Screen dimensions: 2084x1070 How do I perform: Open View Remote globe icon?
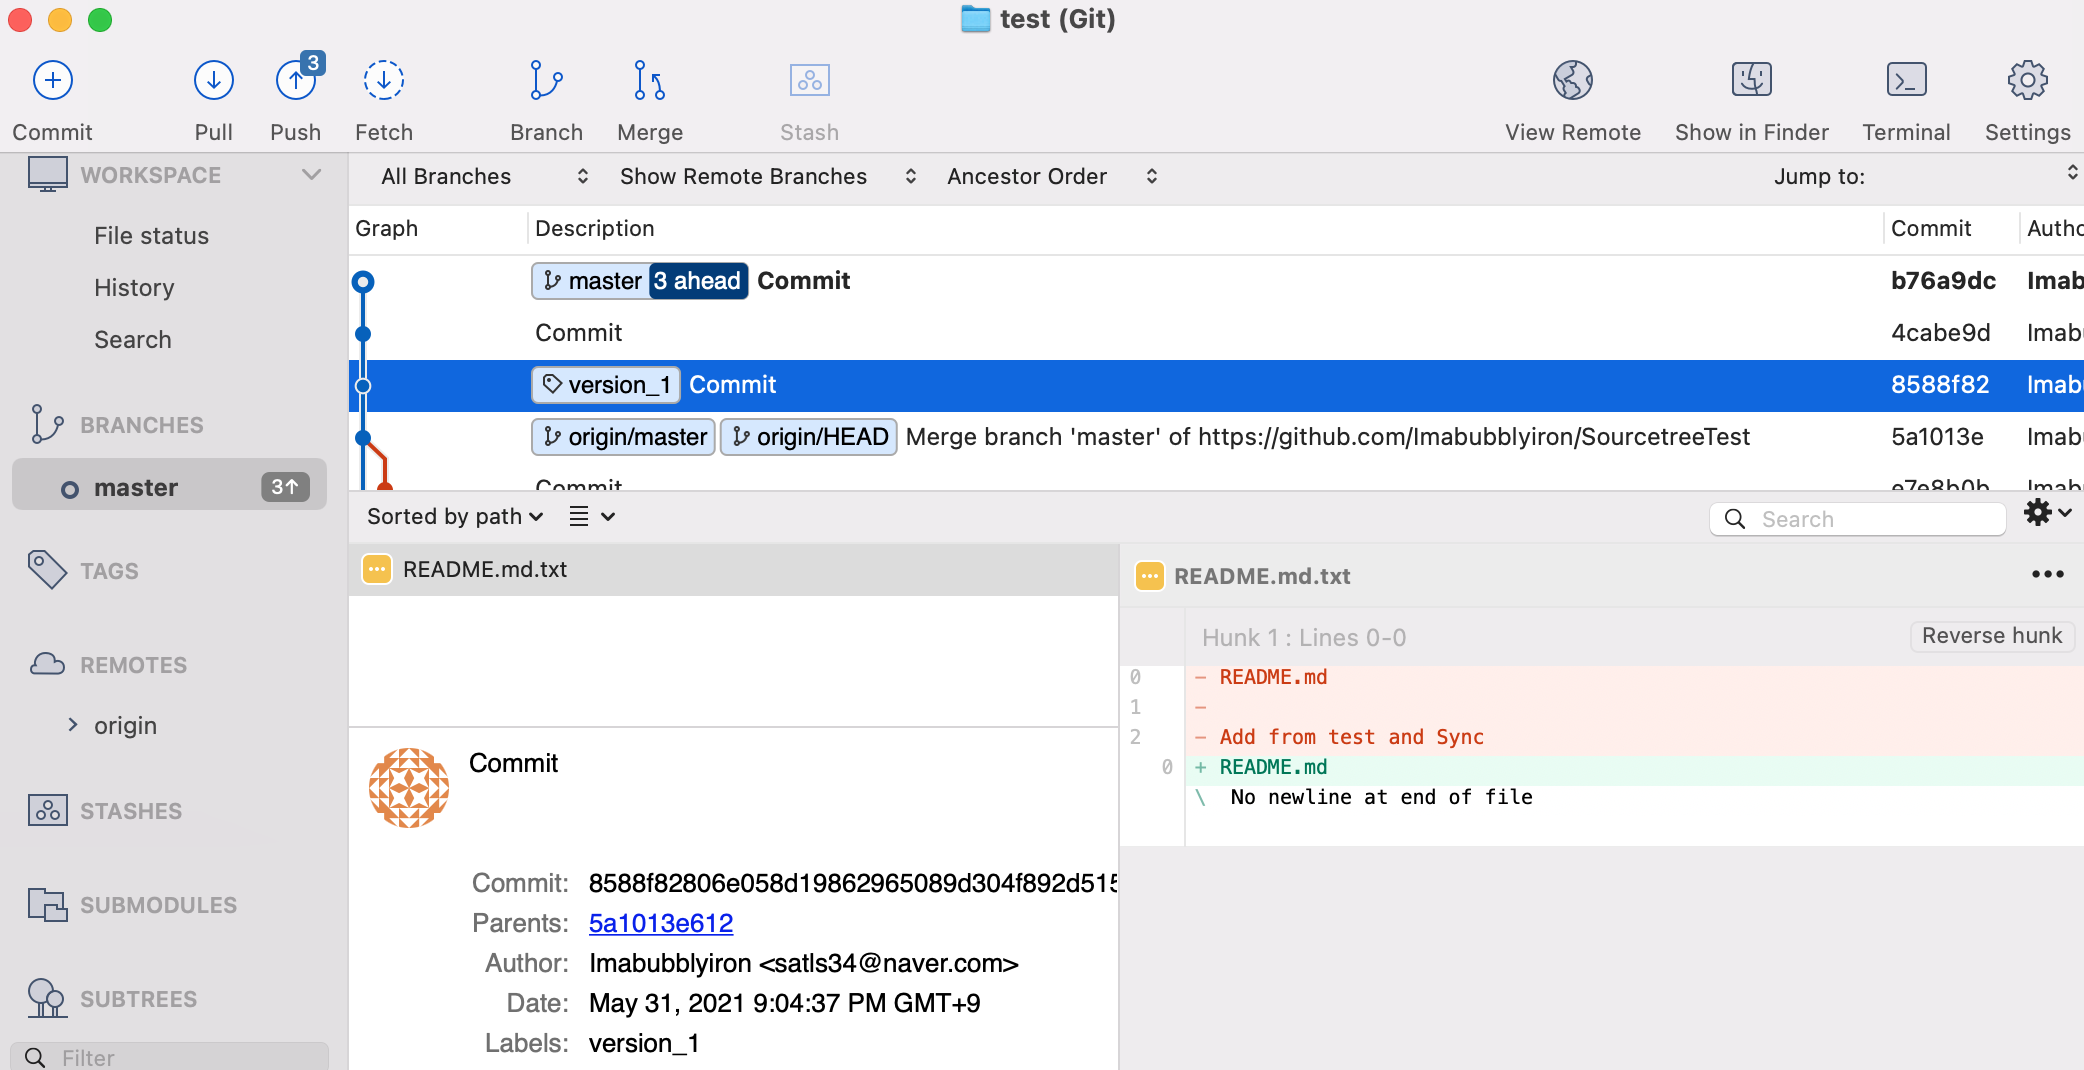pos(1573,81)
